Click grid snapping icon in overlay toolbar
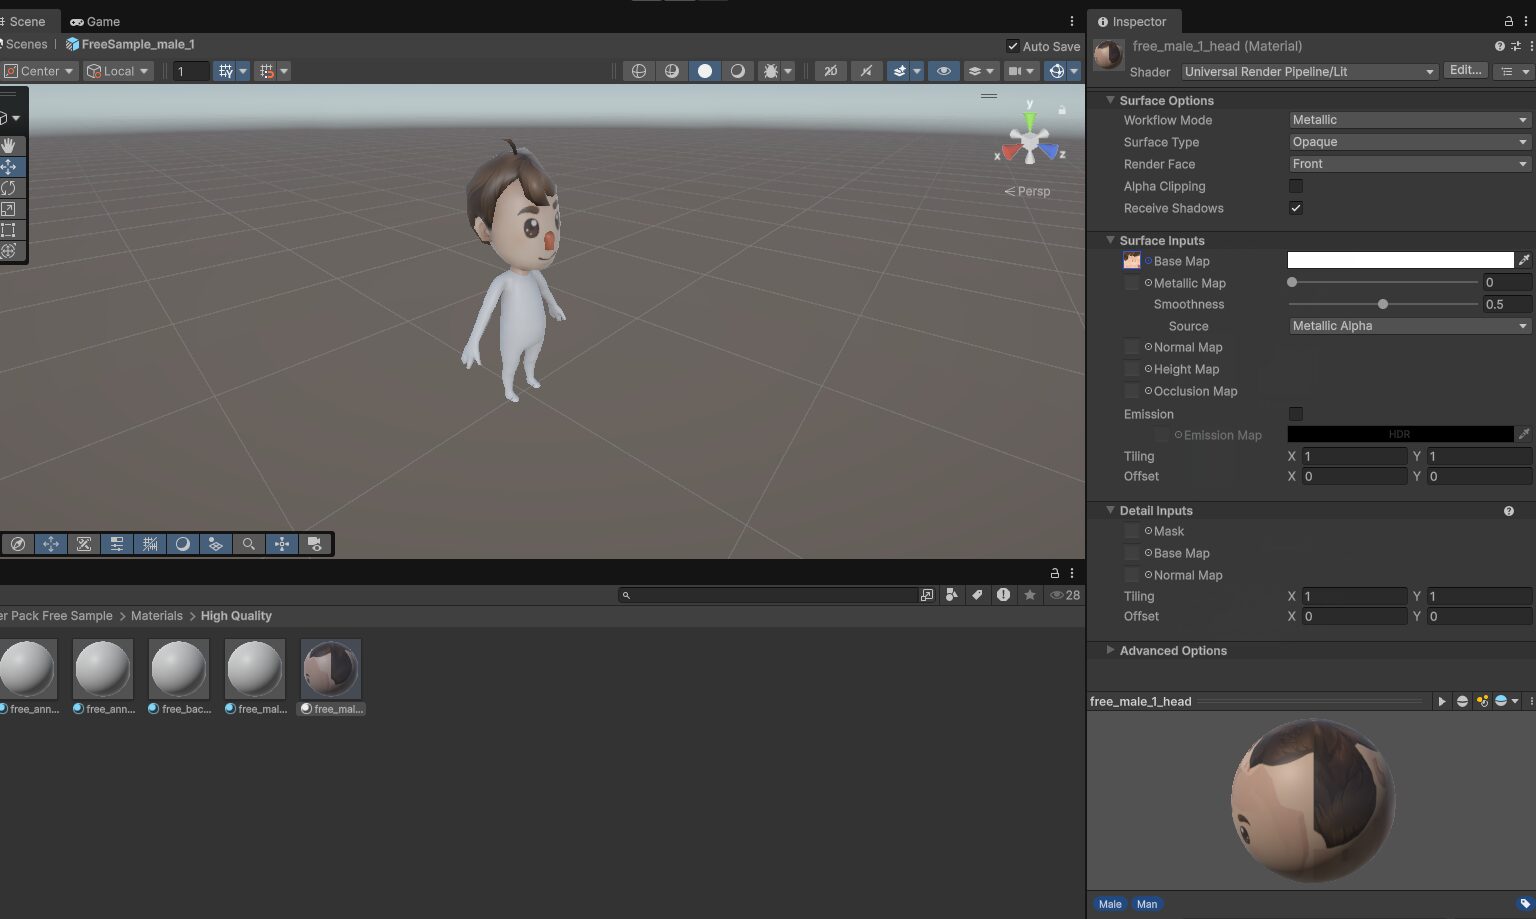Screen dimensions: 1536x919 [150, 544]
